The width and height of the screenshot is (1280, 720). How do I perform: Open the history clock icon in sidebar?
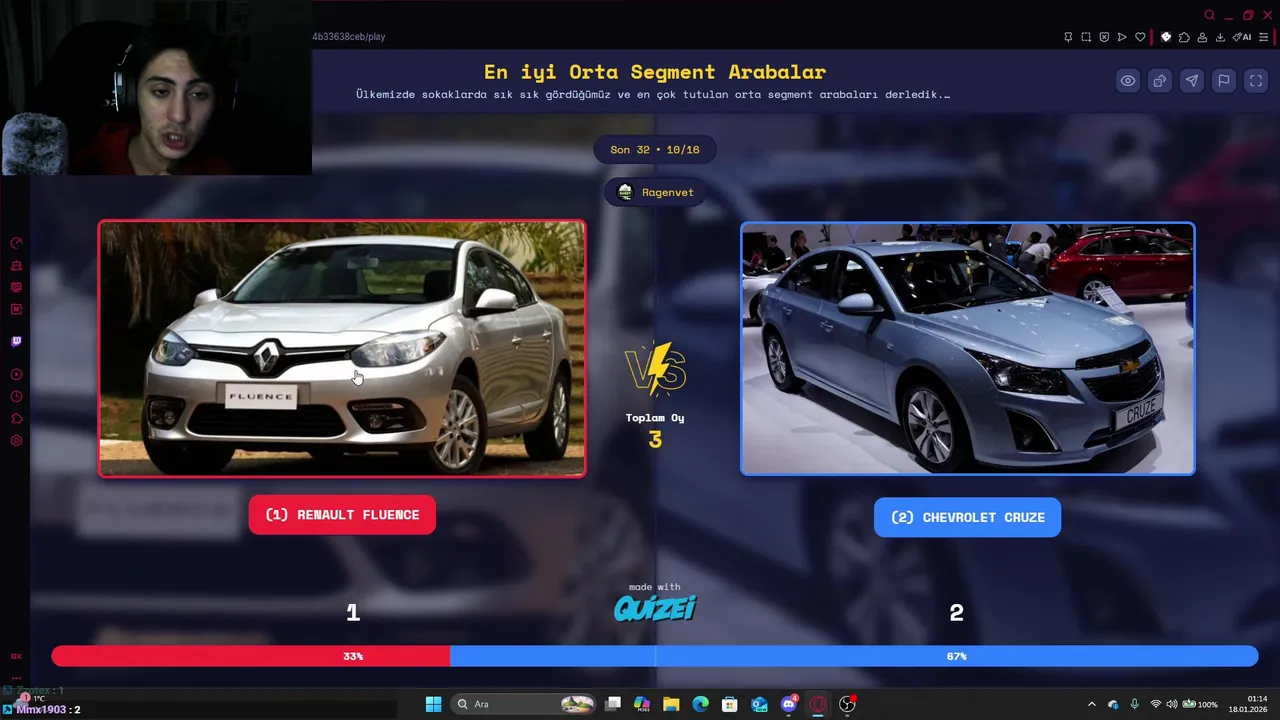[16, 396]
